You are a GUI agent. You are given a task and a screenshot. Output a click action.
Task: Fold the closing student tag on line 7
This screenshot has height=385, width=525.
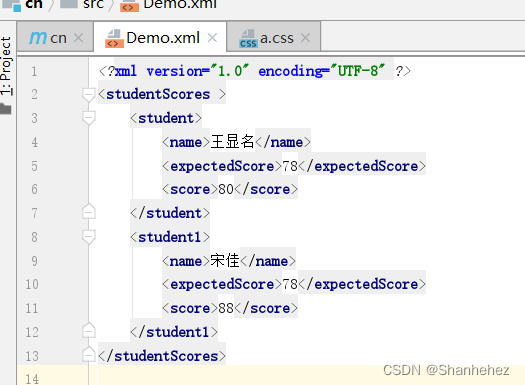coord(88,212)
